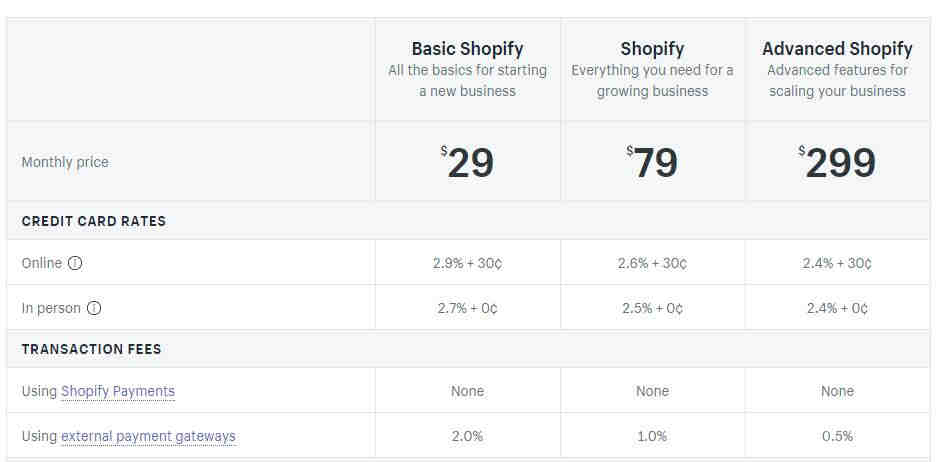Select the Basic Shopify plan heading

(x=467, y=49)
